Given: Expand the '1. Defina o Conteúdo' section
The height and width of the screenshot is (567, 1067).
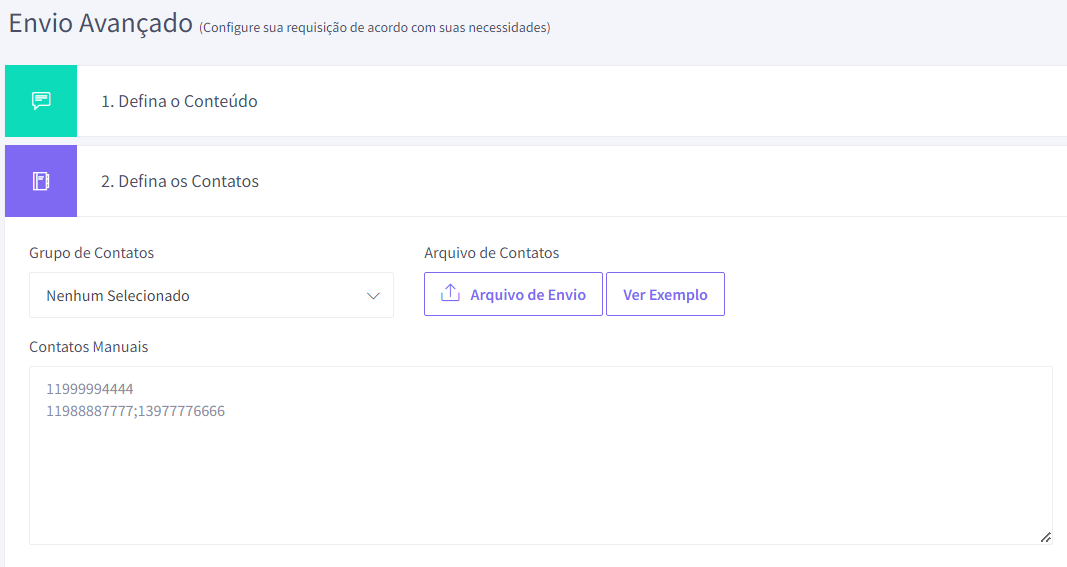Looking at the screenshot, I should (179, 101).
